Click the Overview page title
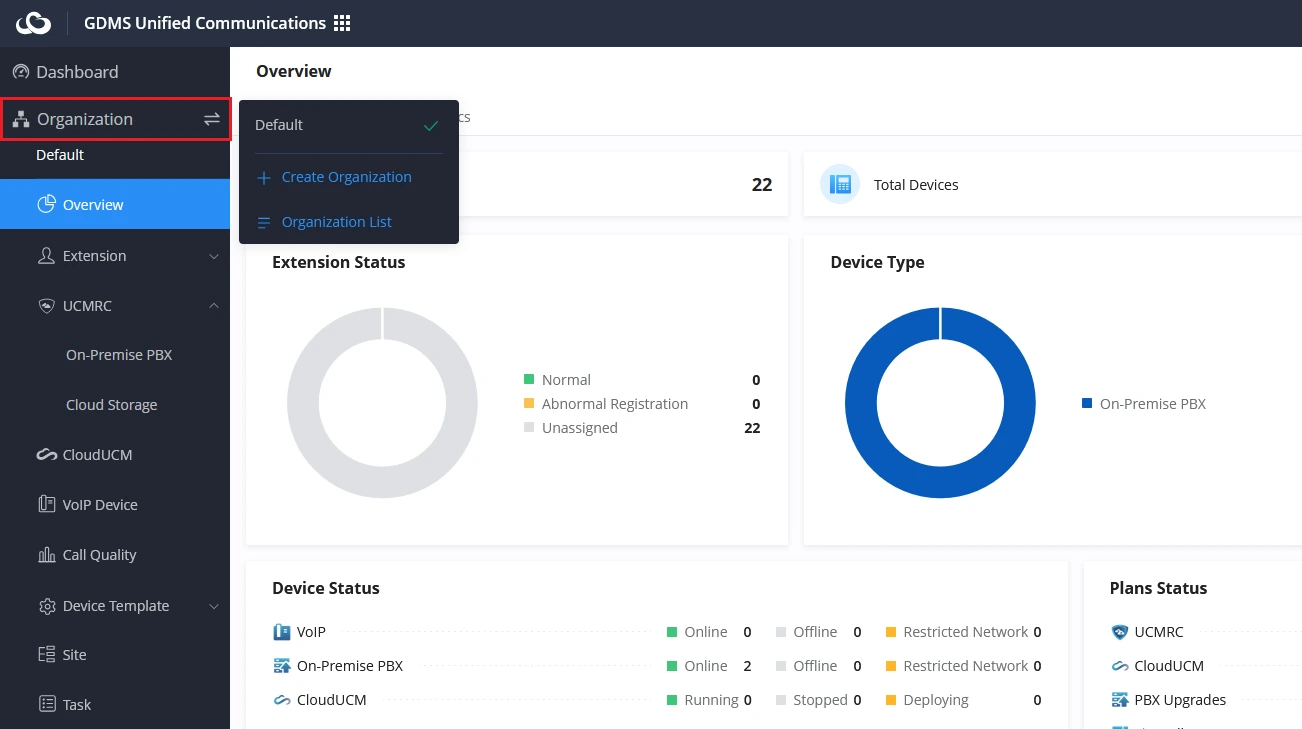The height and width of the screenshot is (729, 1302). 294,71
